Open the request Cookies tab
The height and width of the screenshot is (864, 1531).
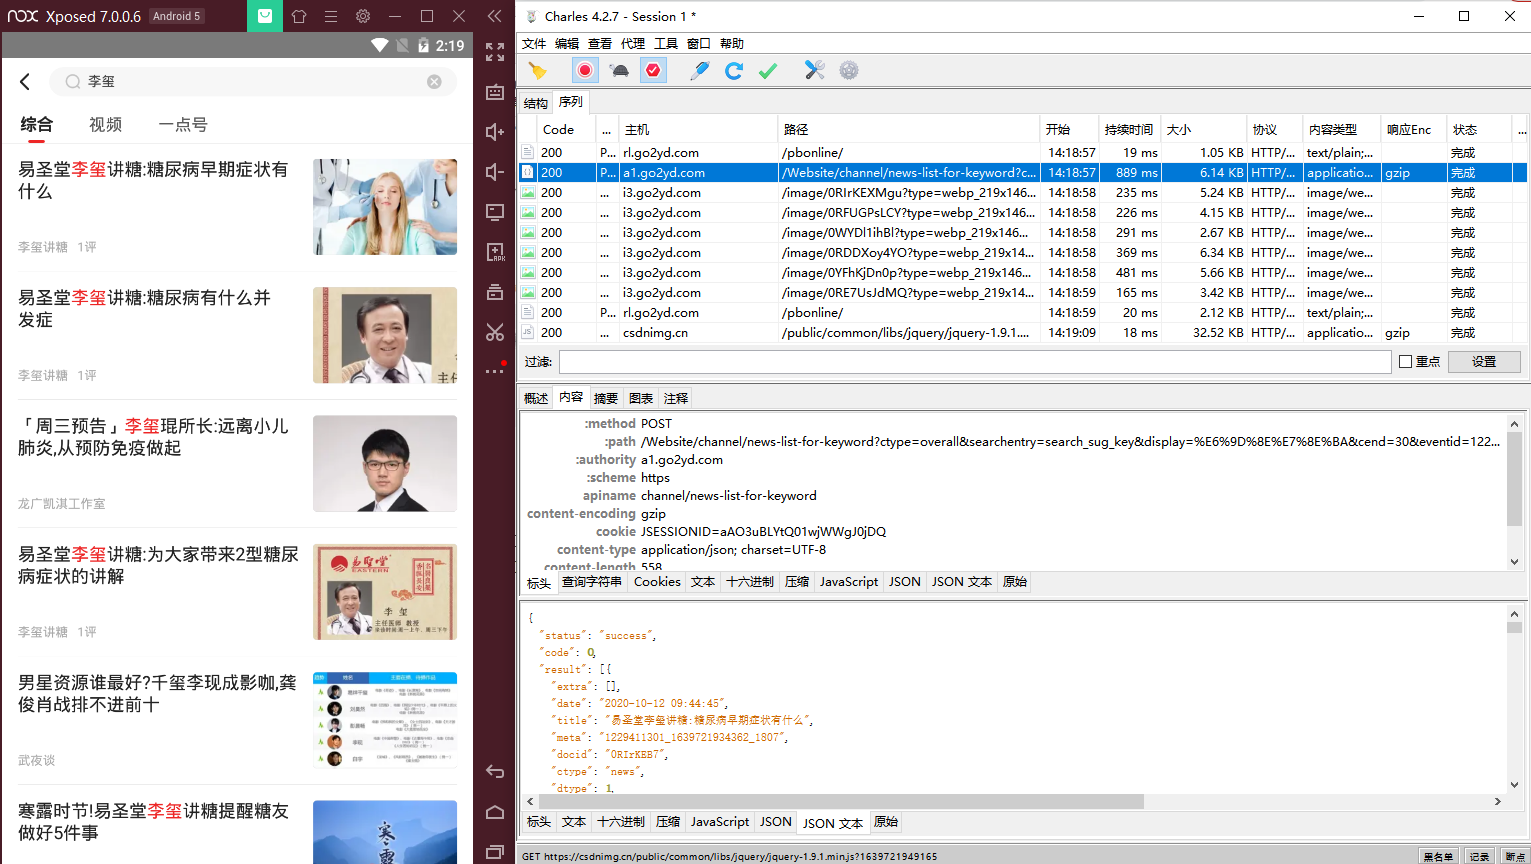(x=657, y=582)
